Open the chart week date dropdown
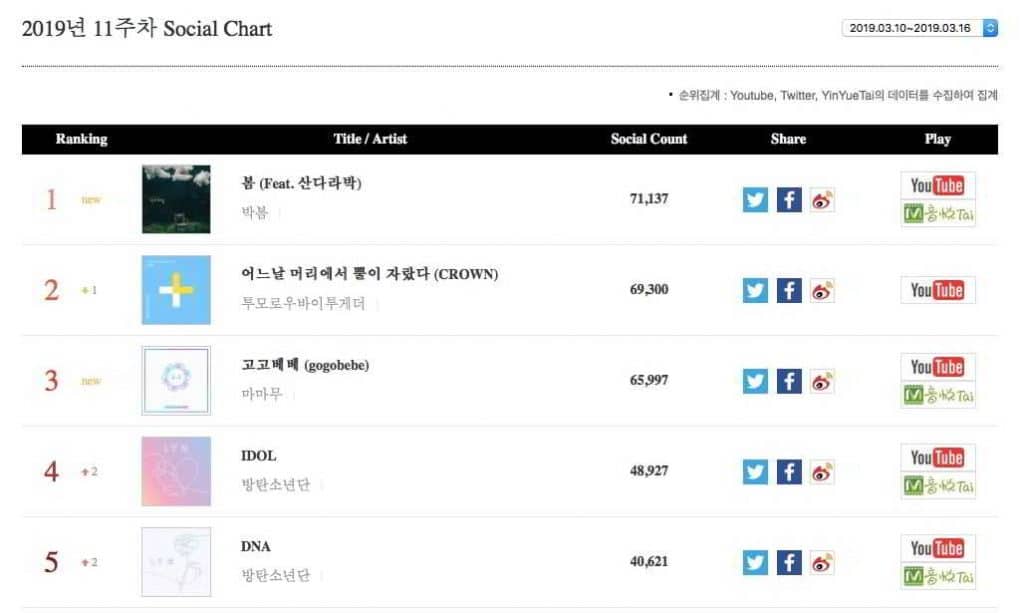This screenshot has width=1024, height=613. pos(920,28)
